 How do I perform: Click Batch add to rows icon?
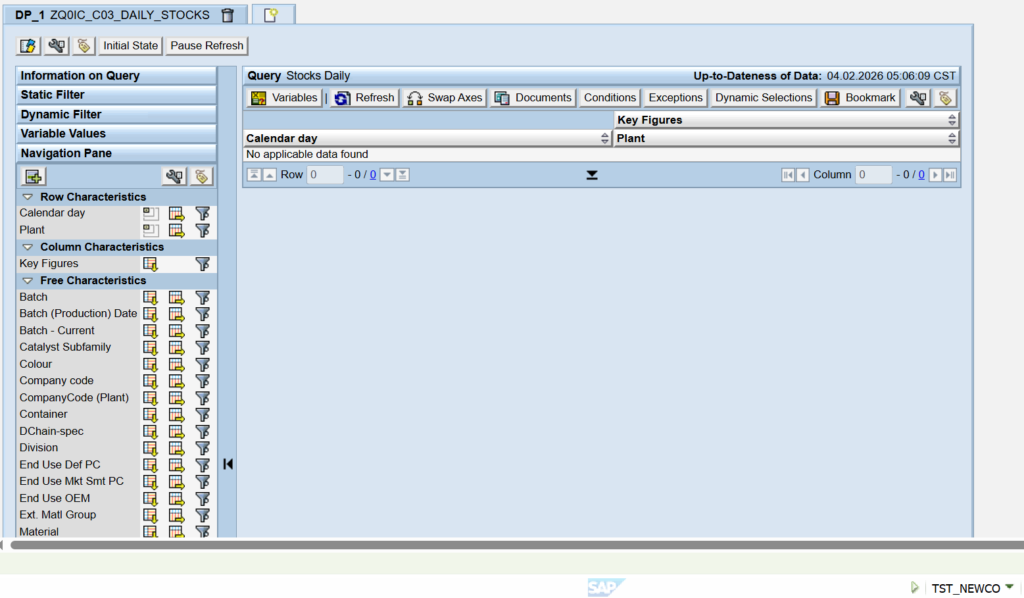(151, 297)
